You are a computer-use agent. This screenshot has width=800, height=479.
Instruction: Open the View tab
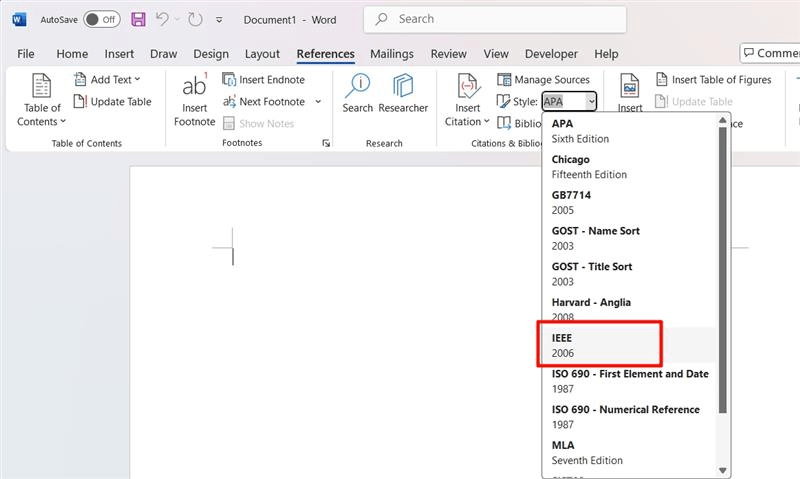point(496,54)
